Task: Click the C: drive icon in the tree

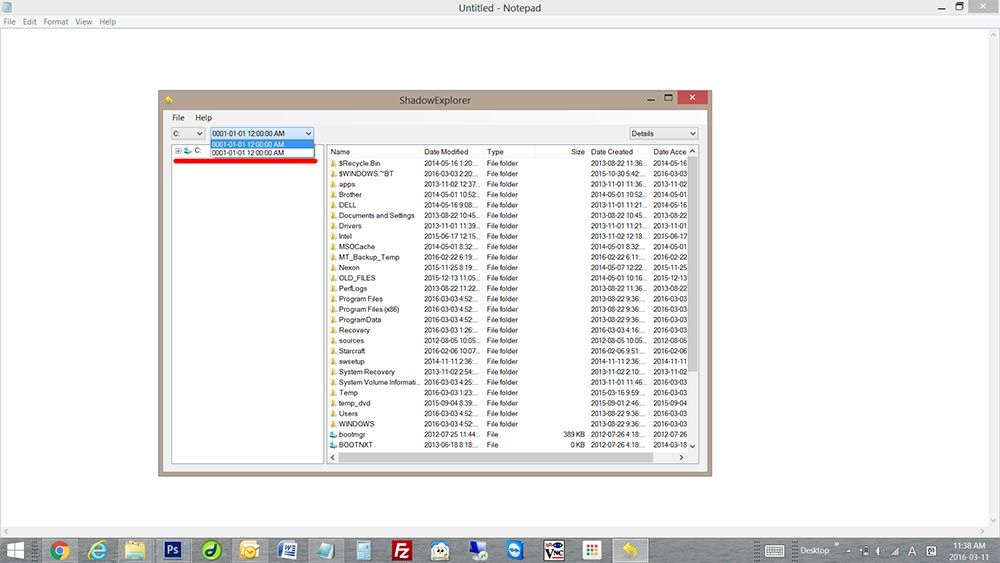Action: click(188, 150)
